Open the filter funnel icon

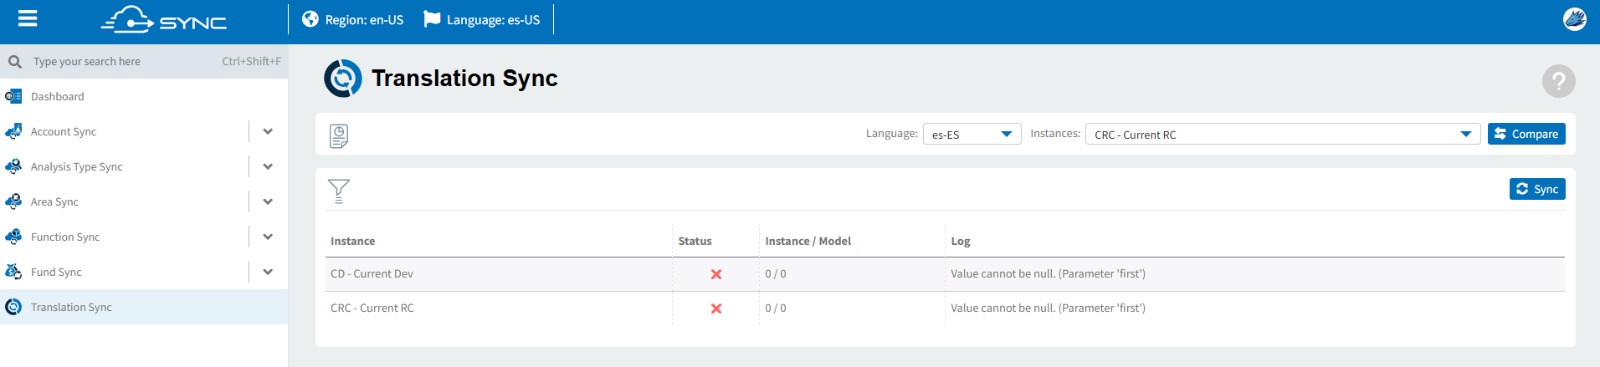pos(339,191)
